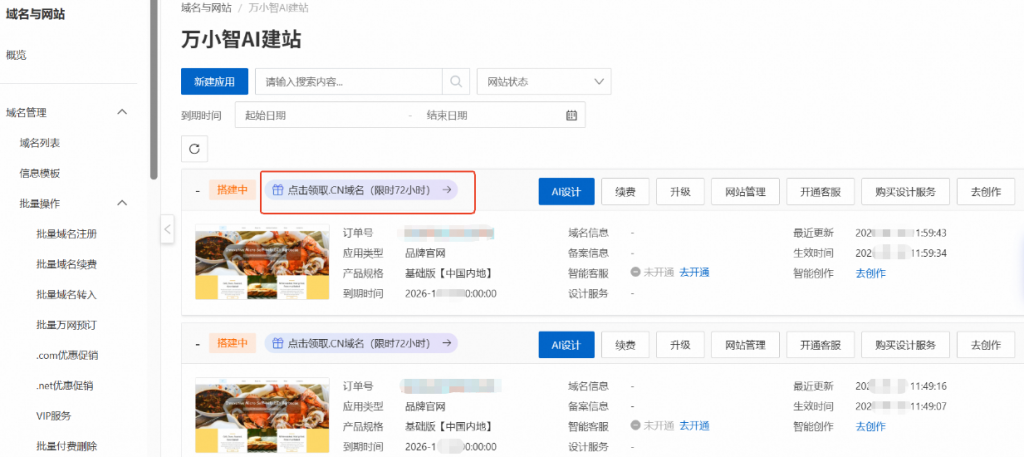Click the refresh icon below the filters
Screen dimensions: 1024x457
pos(195,149)
